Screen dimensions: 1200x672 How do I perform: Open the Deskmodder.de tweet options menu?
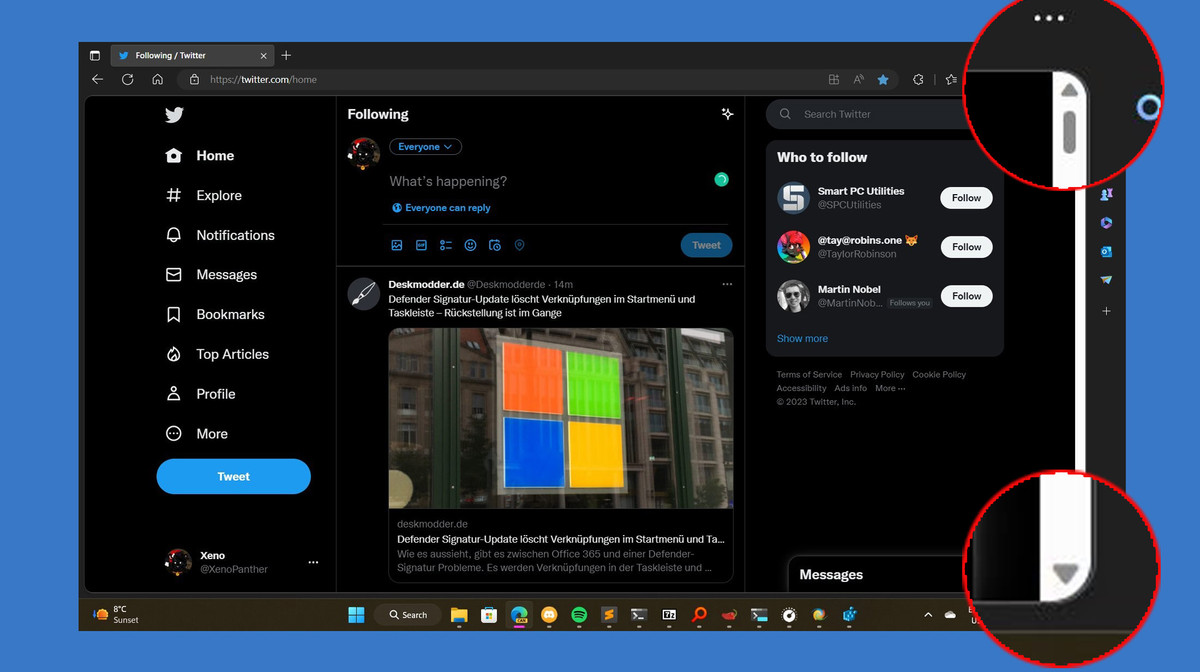727,284
